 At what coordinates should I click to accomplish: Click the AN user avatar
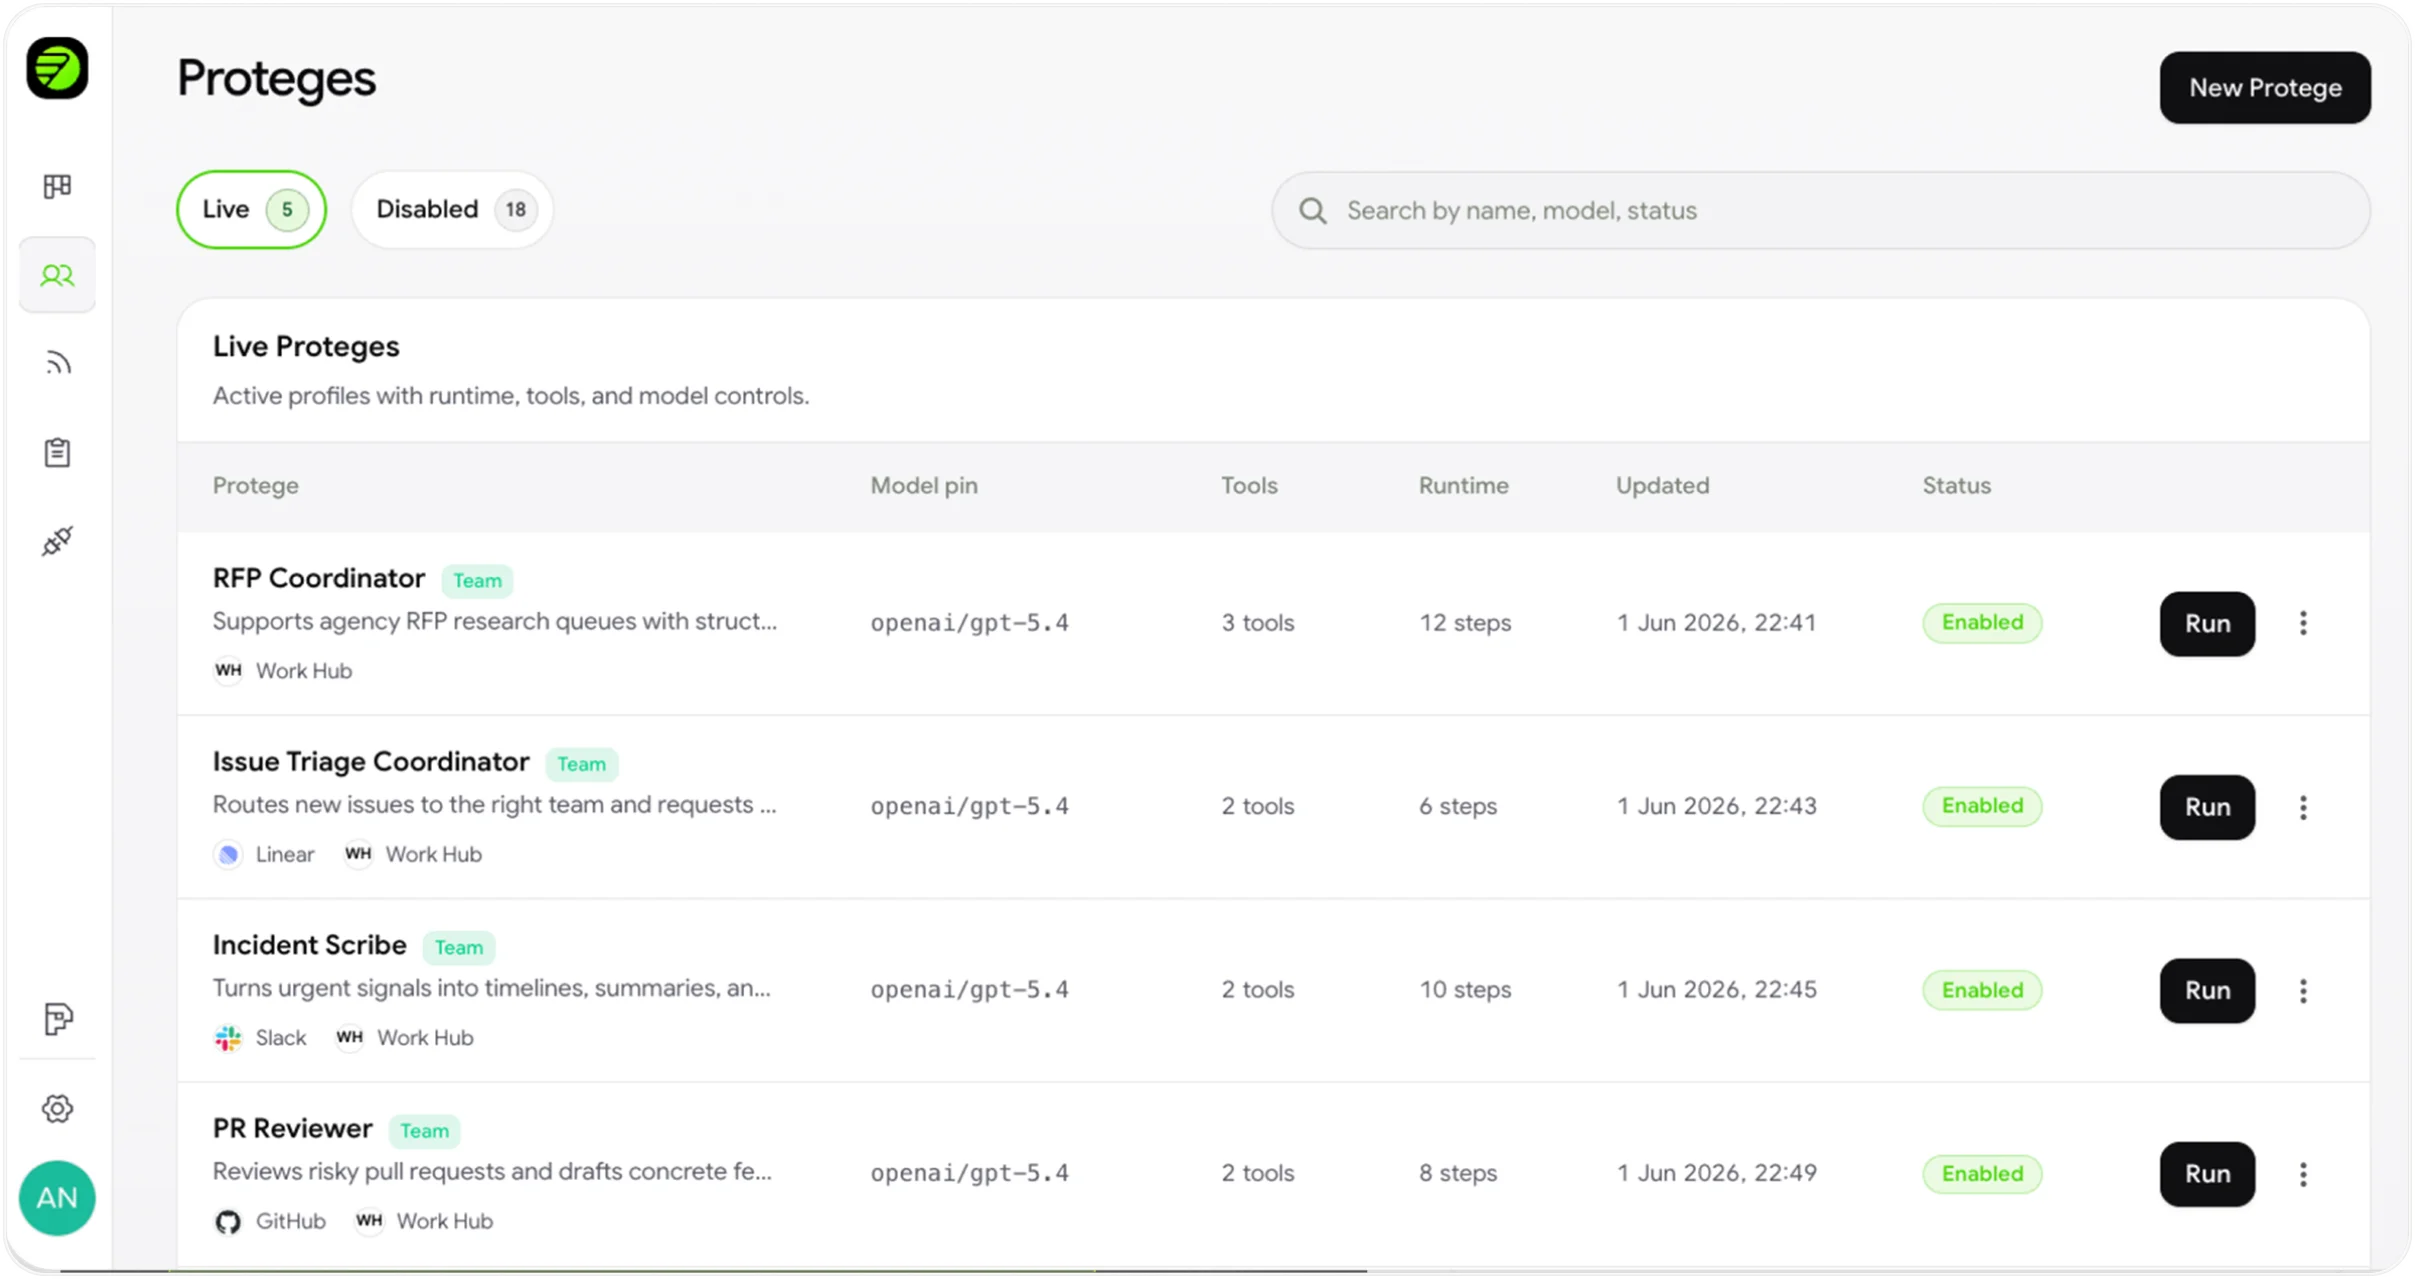pyautogui.click(x=57, y=1197)
